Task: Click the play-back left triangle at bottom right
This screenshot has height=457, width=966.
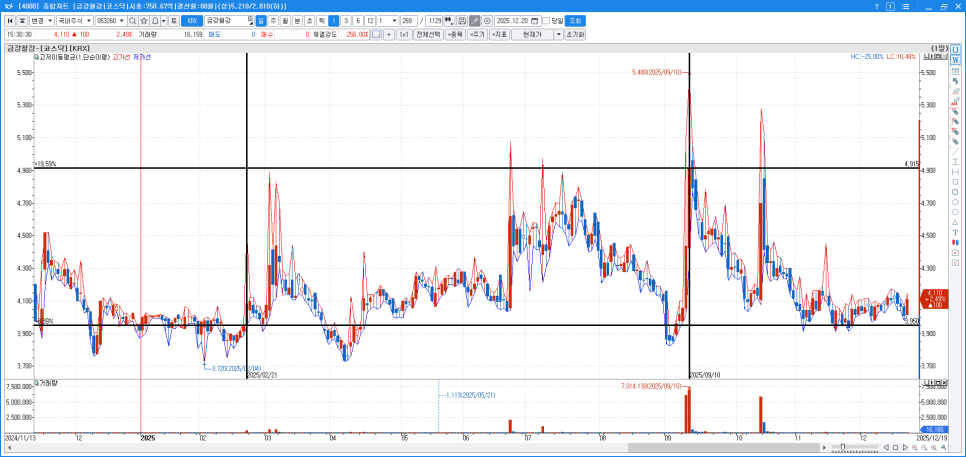Action: point(886,447)
